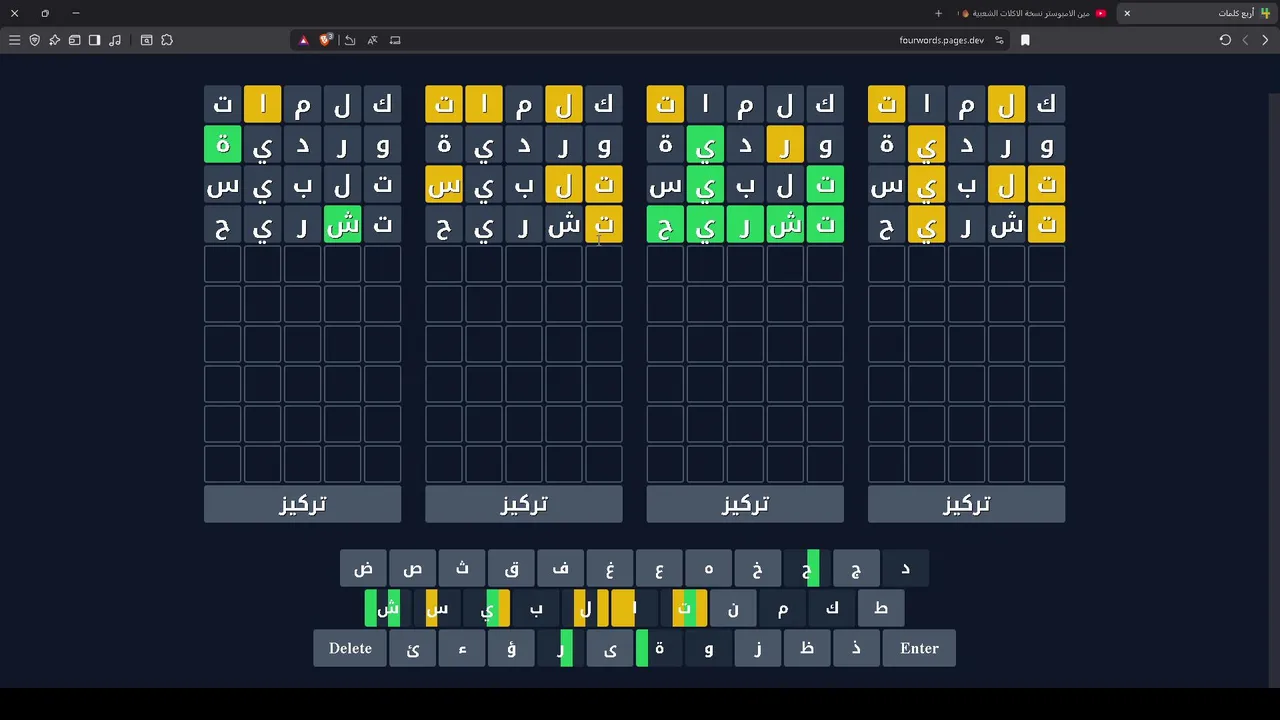Image resolution: width=1280 pixels, height=720 pixels.
Task: Tap the ك key on the keyboard
Action: (831, 608)
